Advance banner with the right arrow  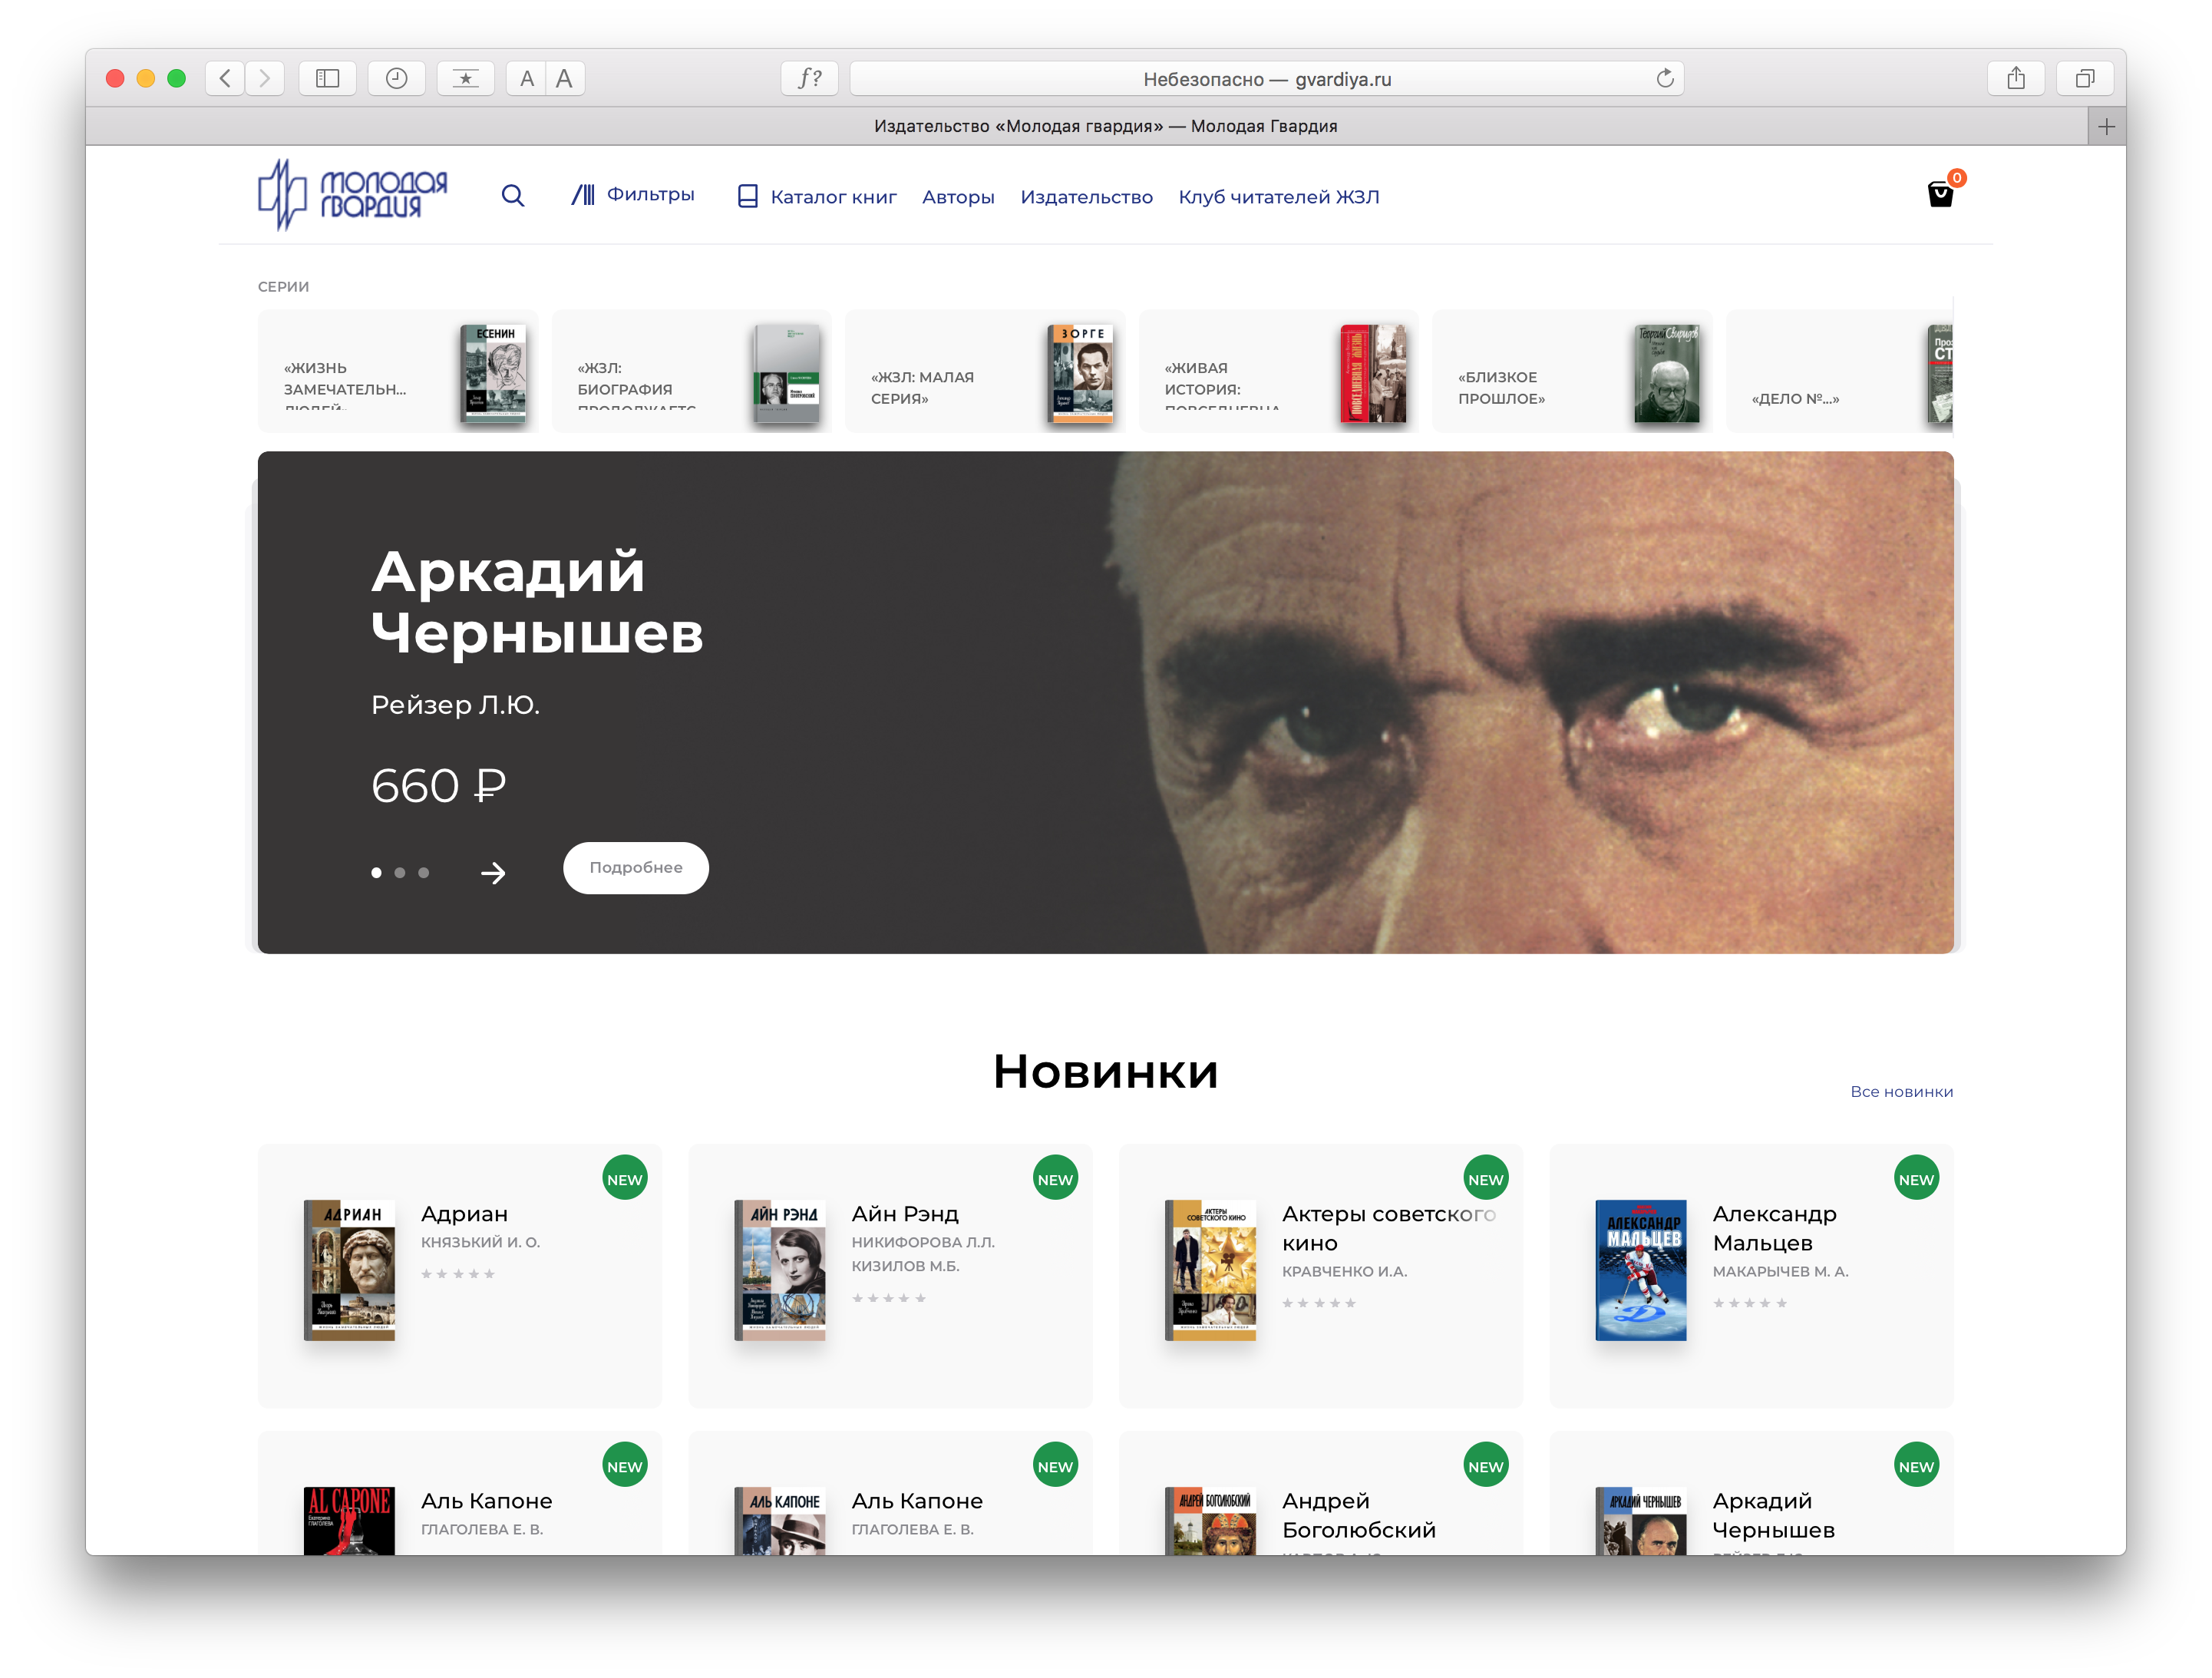pos(493,874)
